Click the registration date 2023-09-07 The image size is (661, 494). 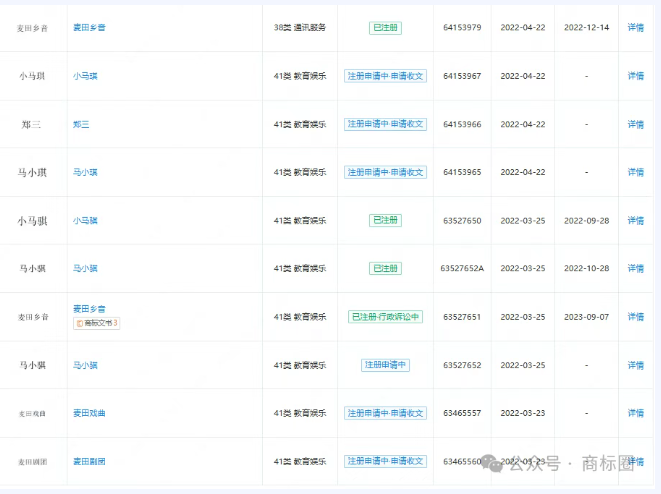pyautogui.click(x=586, y=317)
